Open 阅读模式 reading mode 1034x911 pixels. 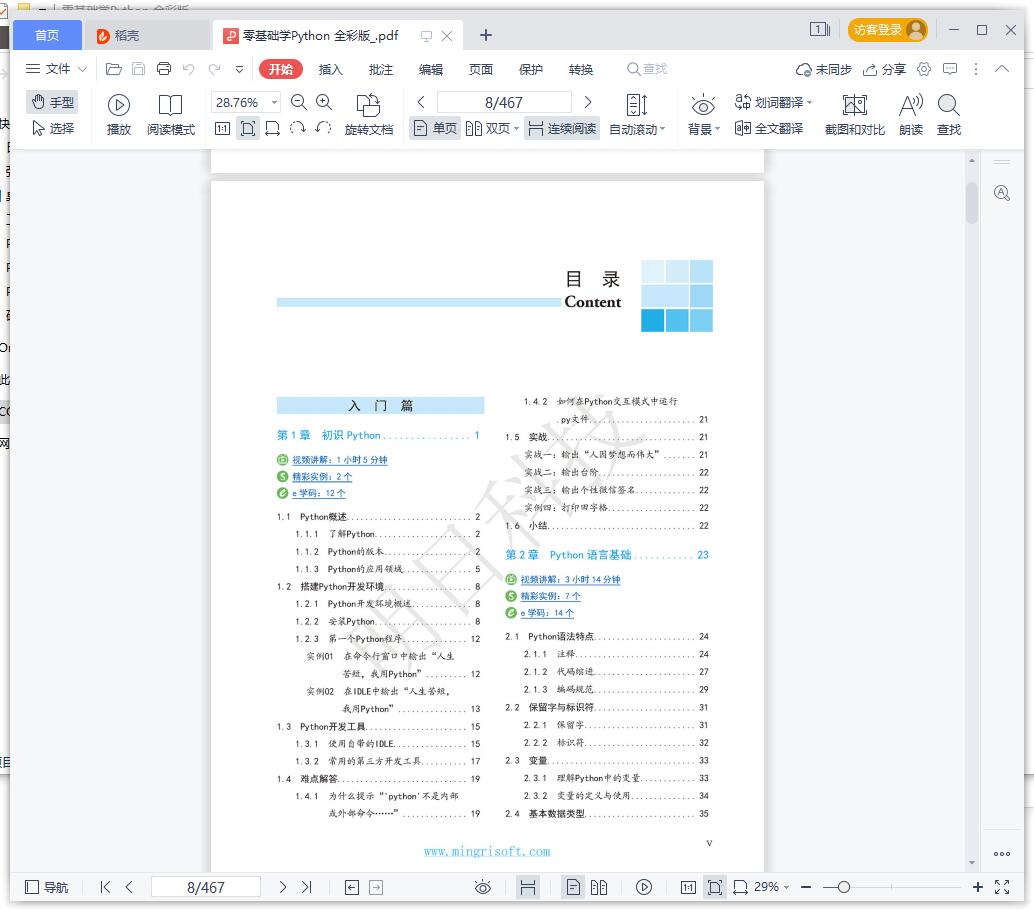coord(171,115)
